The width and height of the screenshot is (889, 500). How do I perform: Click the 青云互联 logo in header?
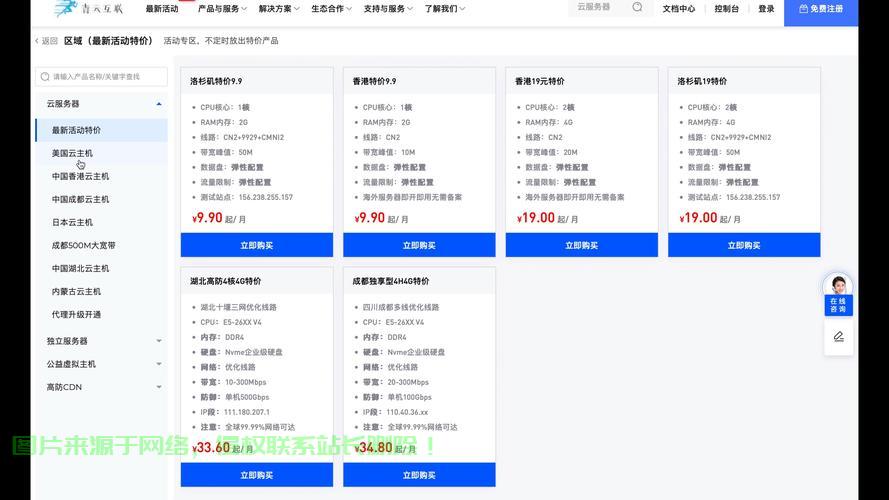tap(88, 9)
